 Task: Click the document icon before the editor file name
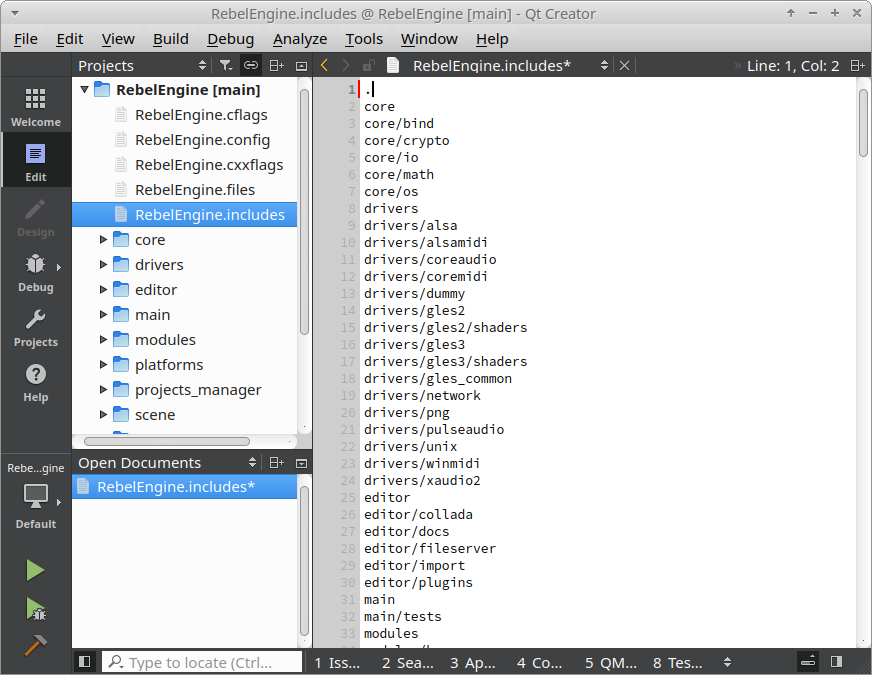click(393, 66)
